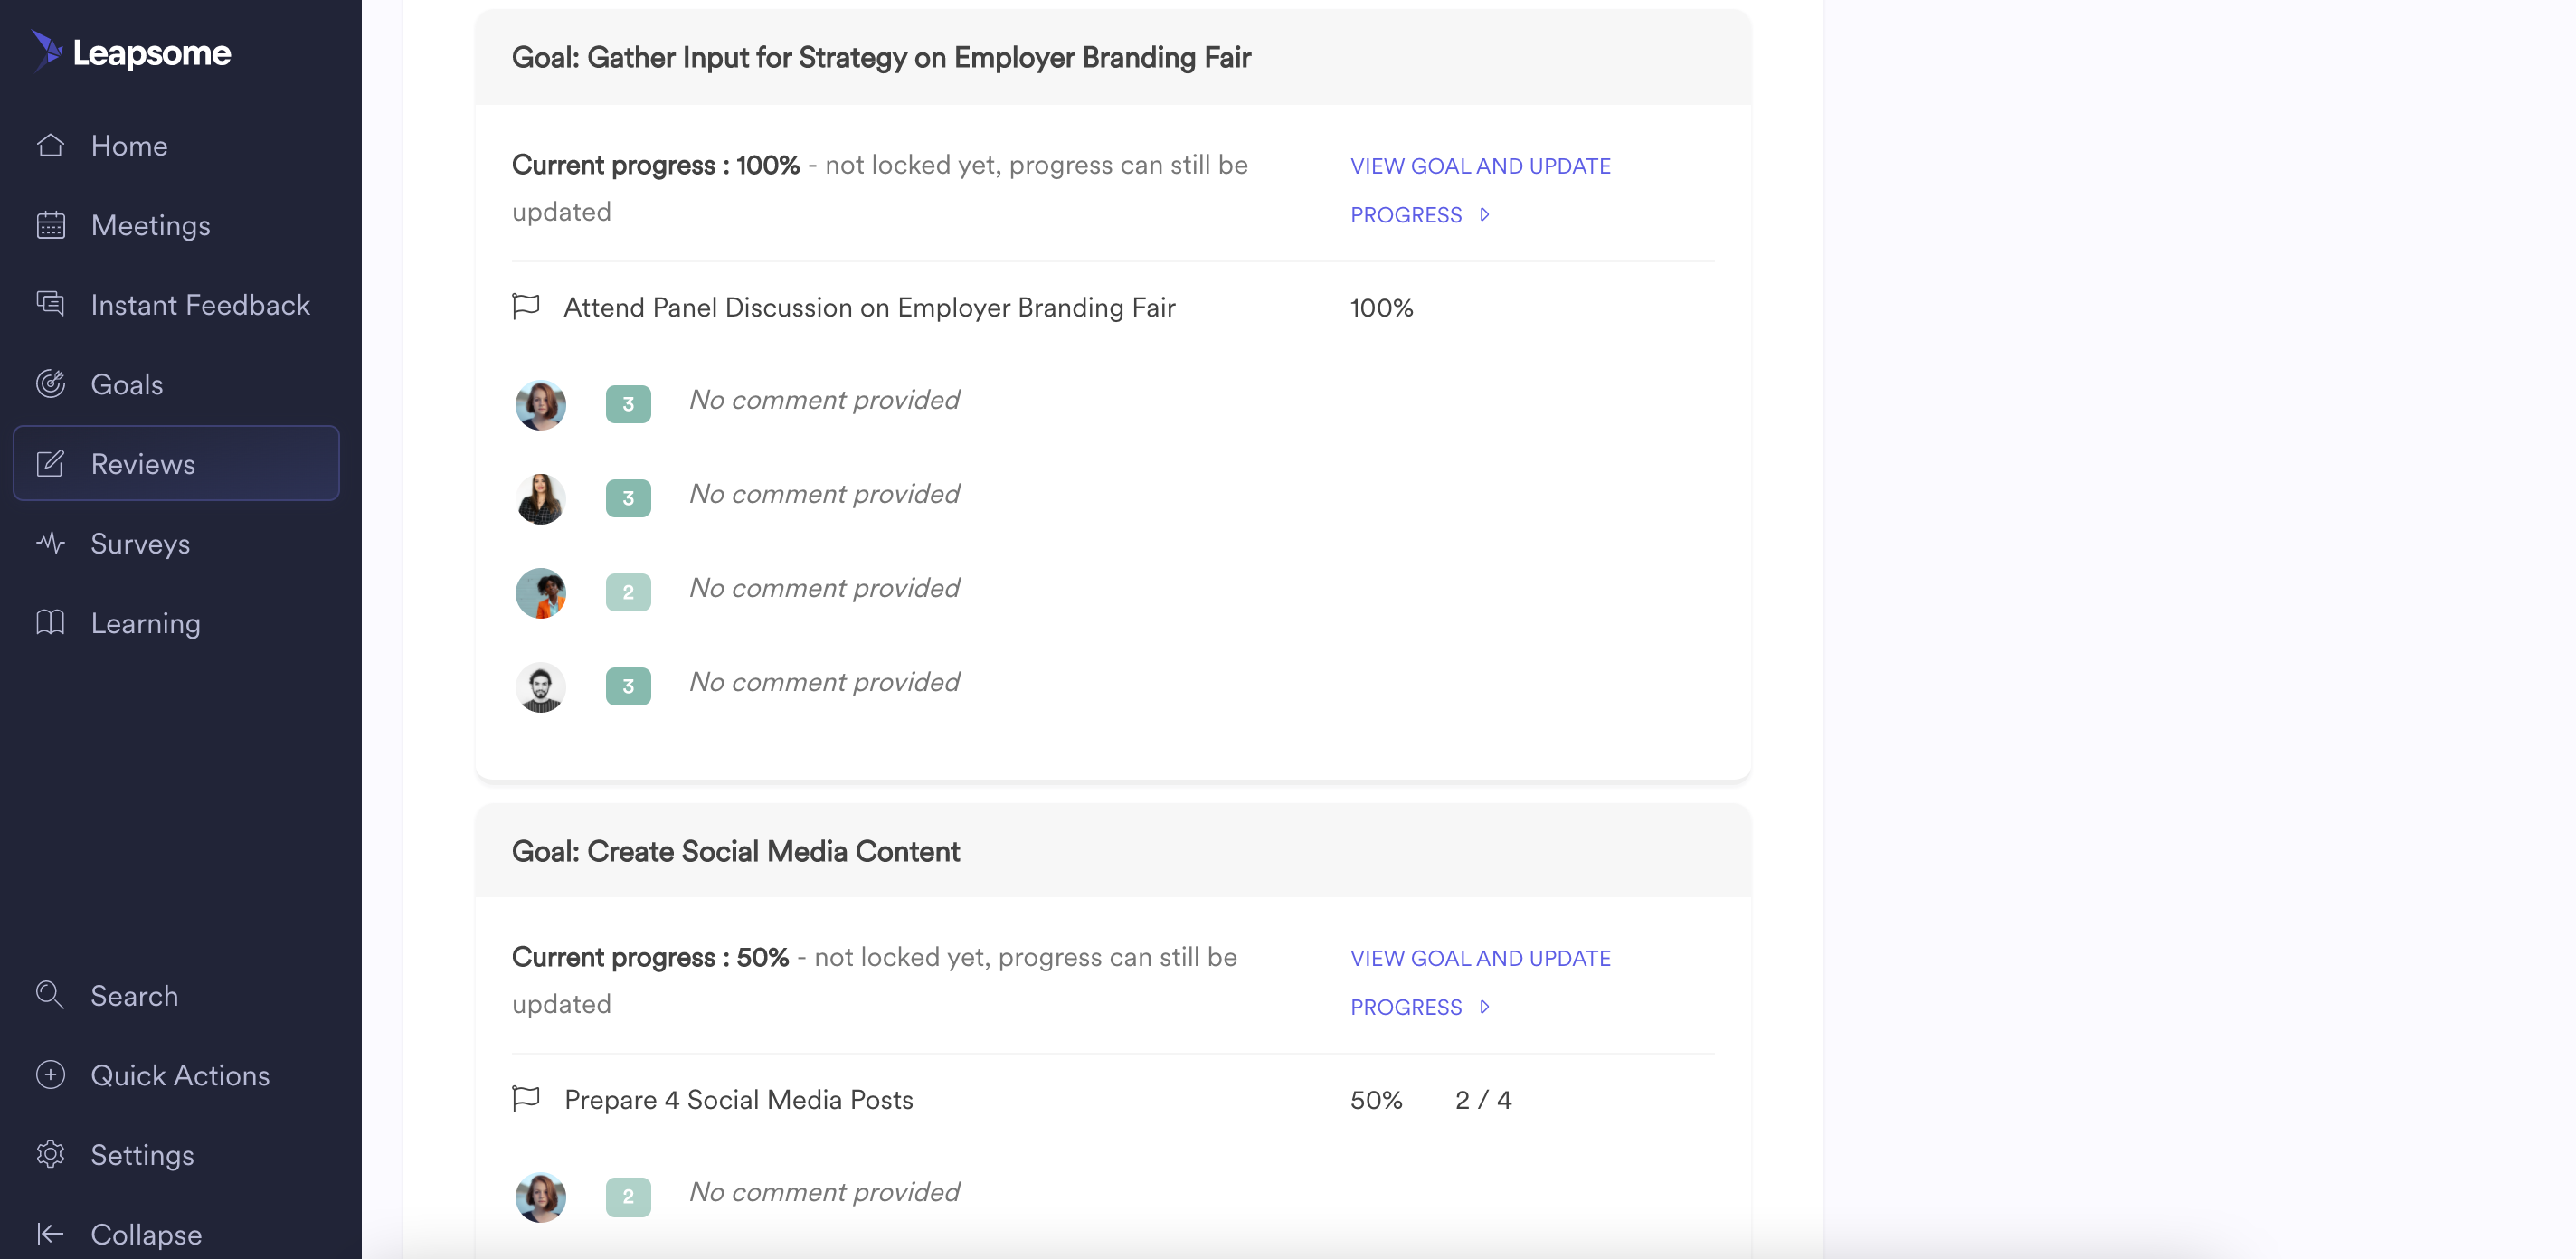This screenshot has height=1259, width=2576.
Task: Click arrow beside Employer Branding goal PROGRESS link
Action: [1485, 215]
